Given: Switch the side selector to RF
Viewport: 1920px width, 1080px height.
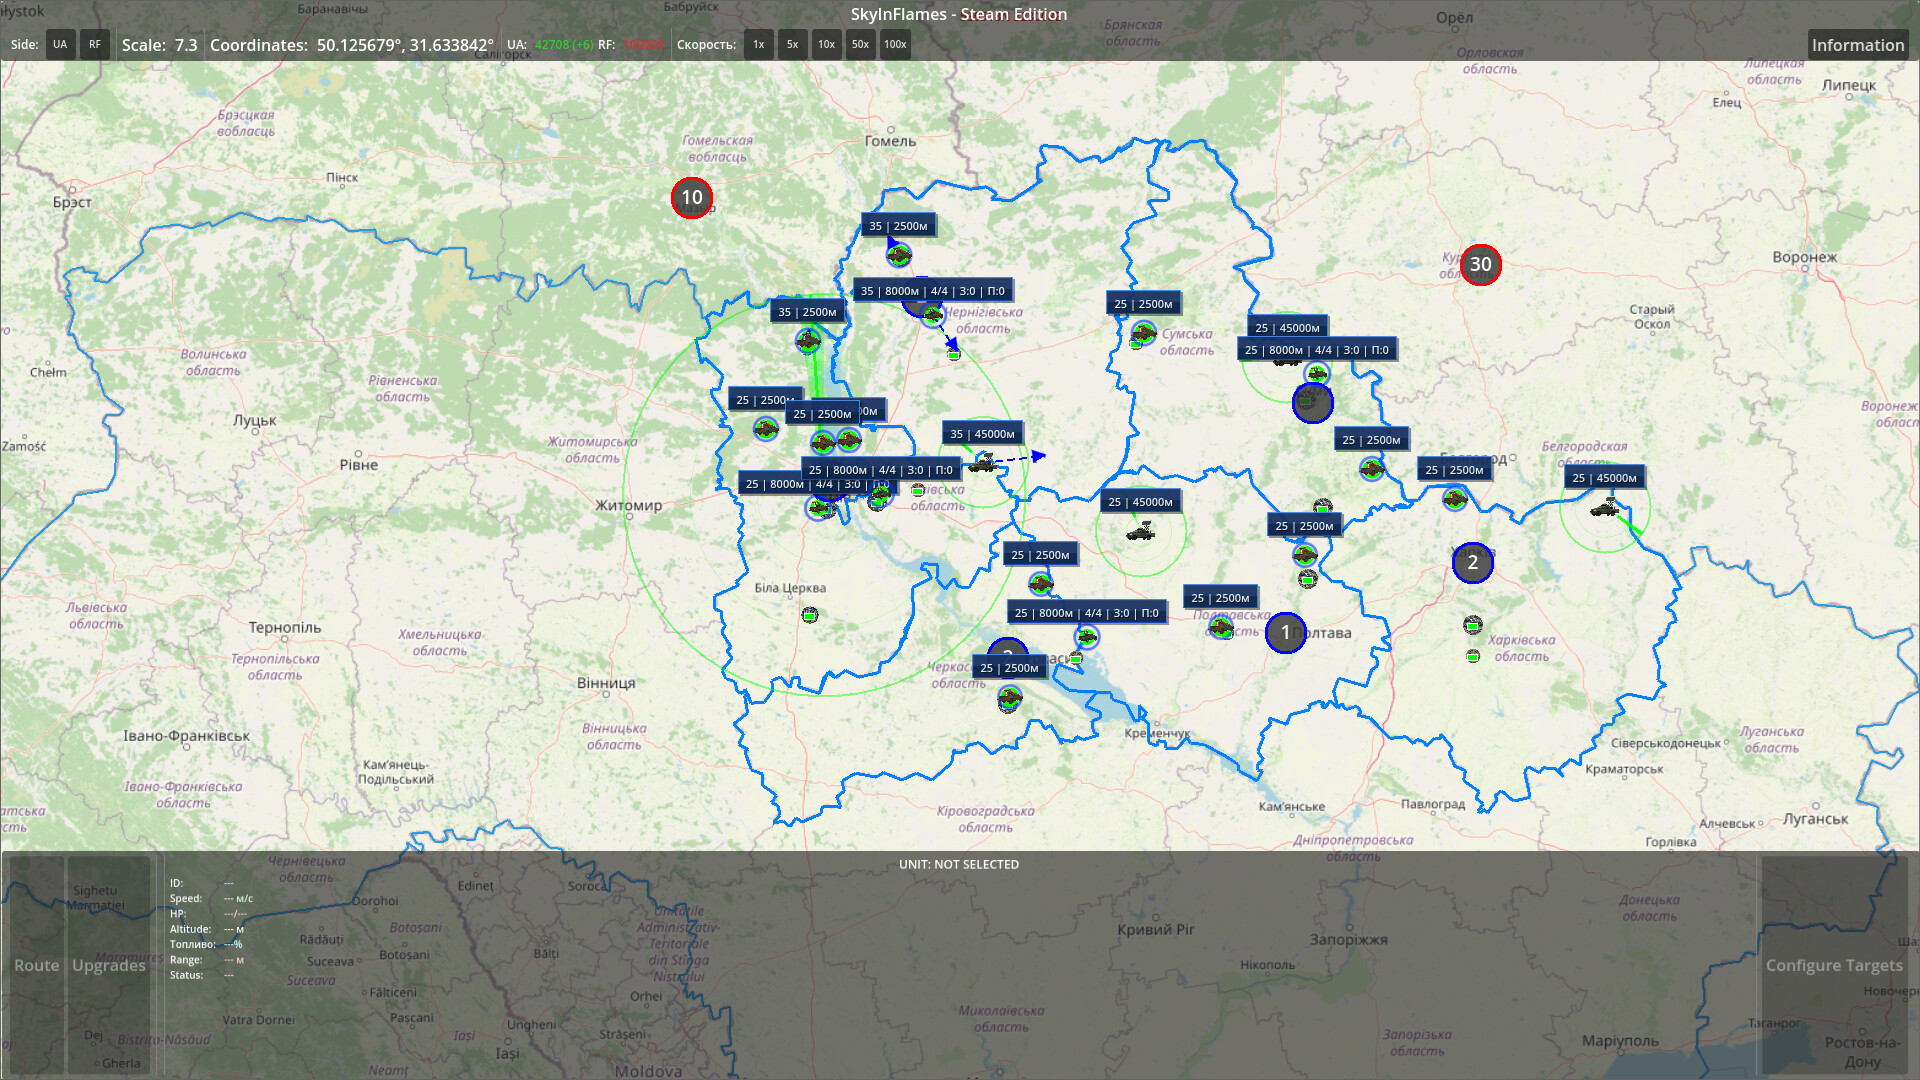Looking at the screenshot, I should click(94, 44).
